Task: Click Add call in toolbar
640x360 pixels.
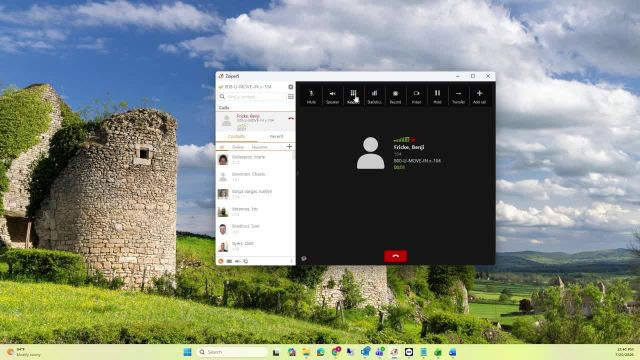Action: click(x=479, y=97)
